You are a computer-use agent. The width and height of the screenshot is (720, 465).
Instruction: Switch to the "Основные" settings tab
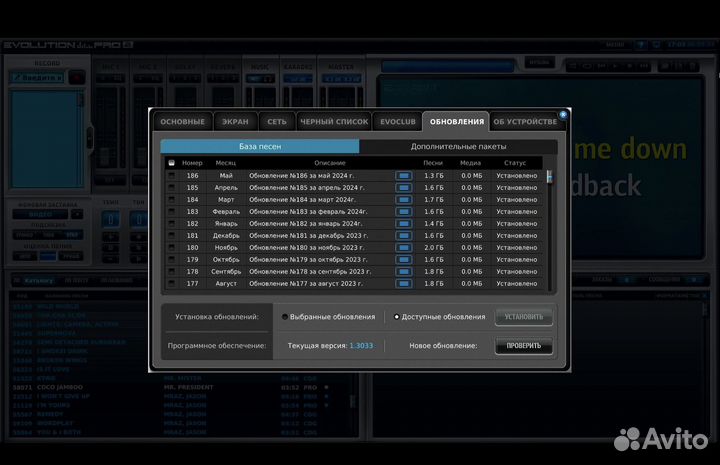[182, 122]
